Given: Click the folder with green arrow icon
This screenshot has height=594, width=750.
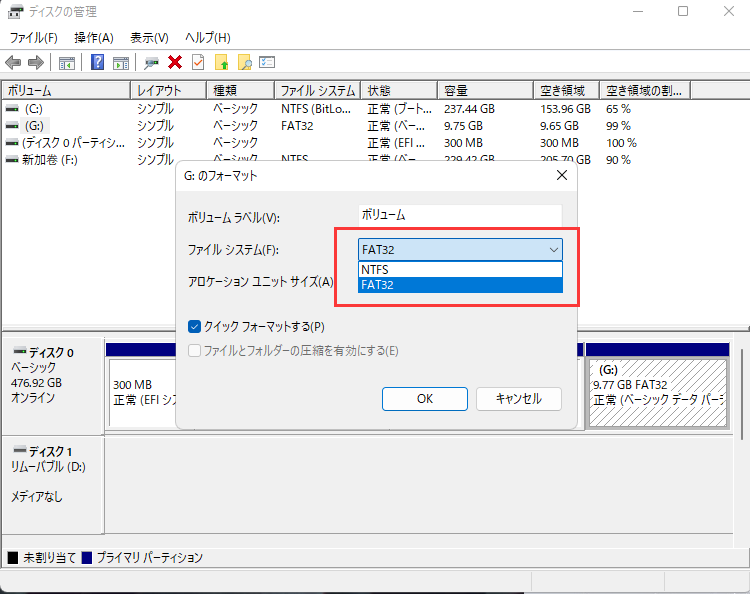Looking at the screenshot, I should pyautogui.click(x=221, y=62).
